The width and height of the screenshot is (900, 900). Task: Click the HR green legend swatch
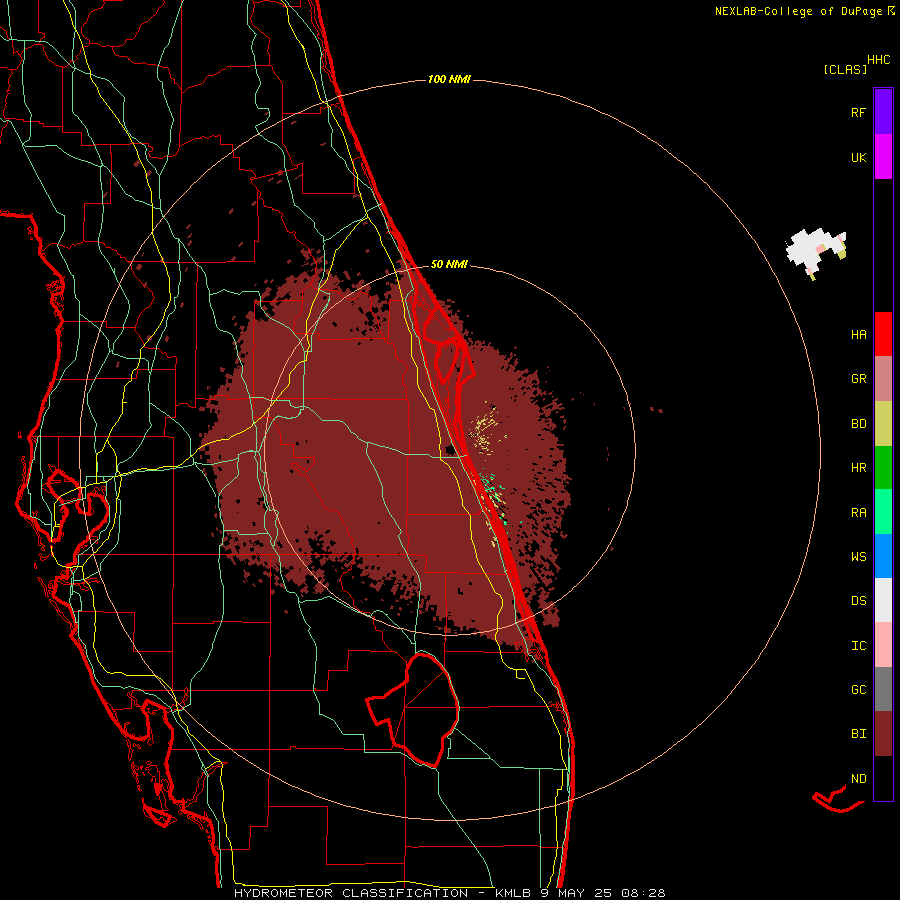(x=883, y=468)
